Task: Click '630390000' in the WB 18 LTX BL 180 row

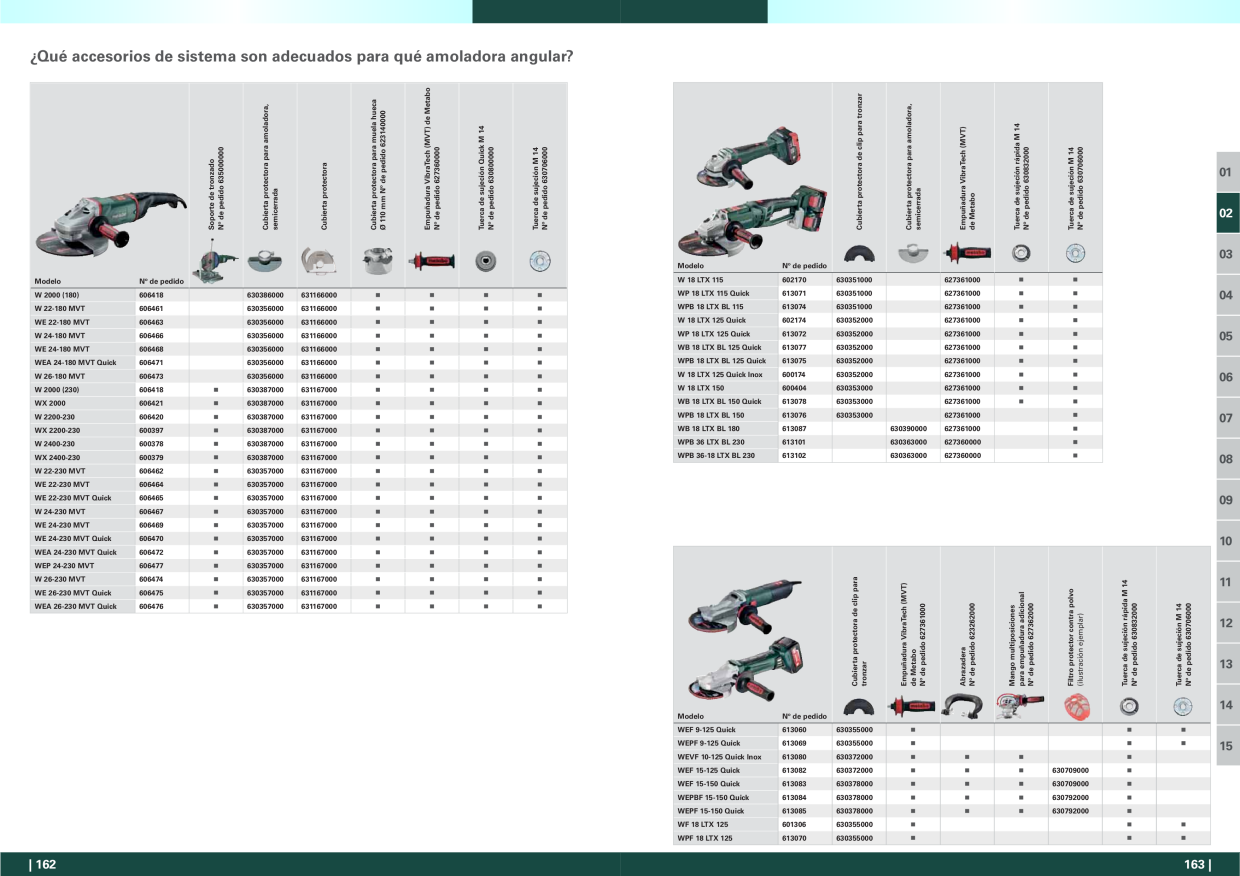Action: pyautogui.click(x=909, y=428)
